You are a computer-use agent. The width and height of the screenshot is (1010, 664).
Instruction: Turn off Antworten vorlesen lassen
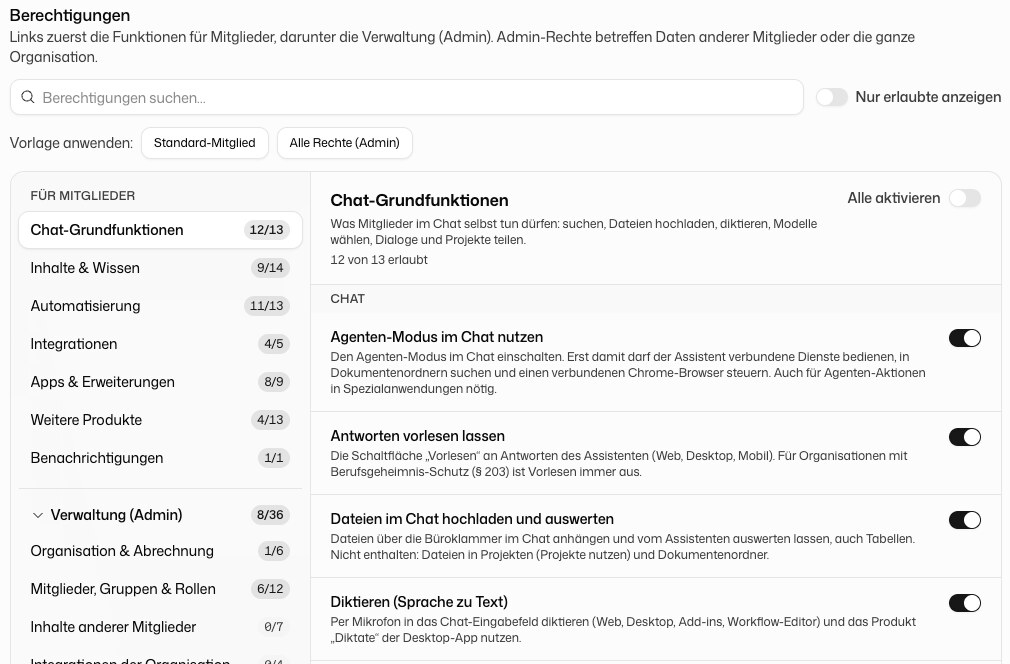(x=965, y=437)
